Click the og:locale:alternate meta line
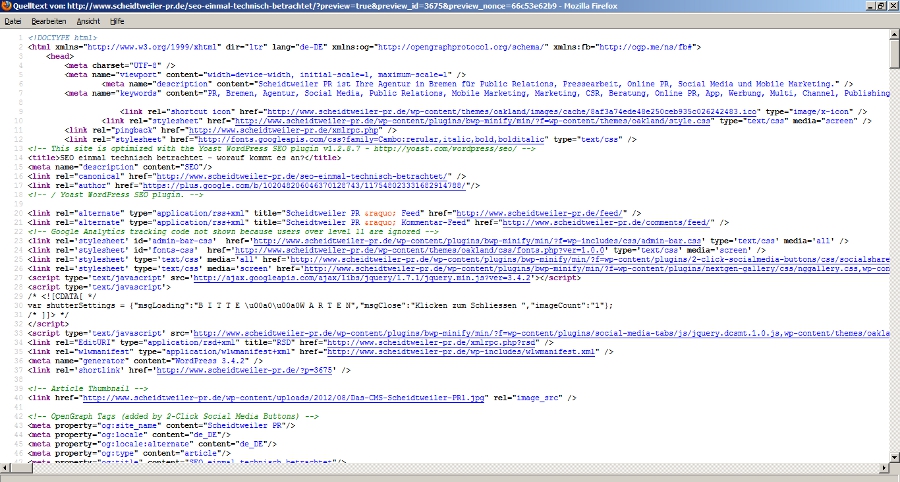Viewport: 900px width, 482px height. pos(152,444)
